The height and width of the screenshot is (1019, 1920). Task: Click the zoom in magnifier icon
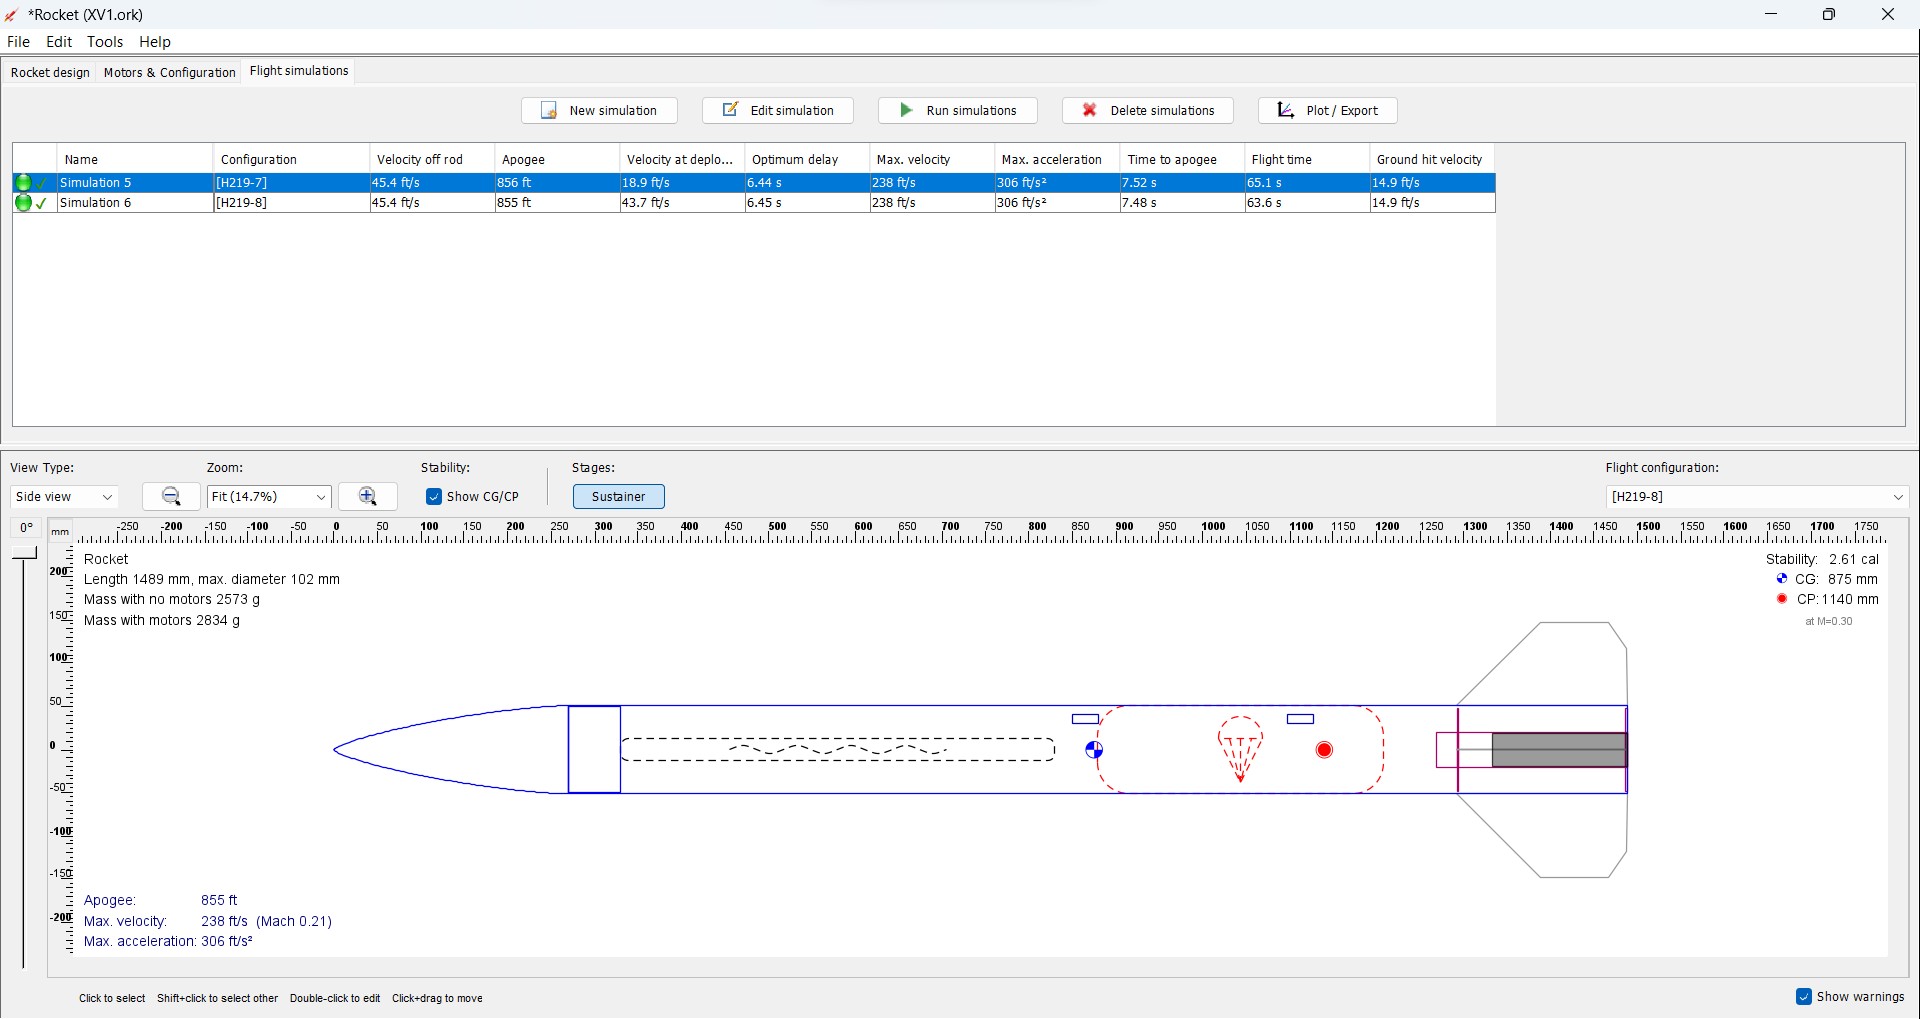[368, 497]
